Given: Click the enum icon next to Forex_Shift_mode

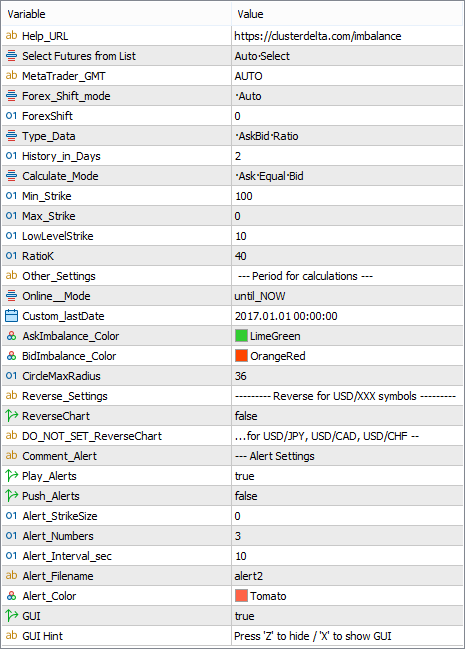Looking at the screenshot, I should pos(11,96).
